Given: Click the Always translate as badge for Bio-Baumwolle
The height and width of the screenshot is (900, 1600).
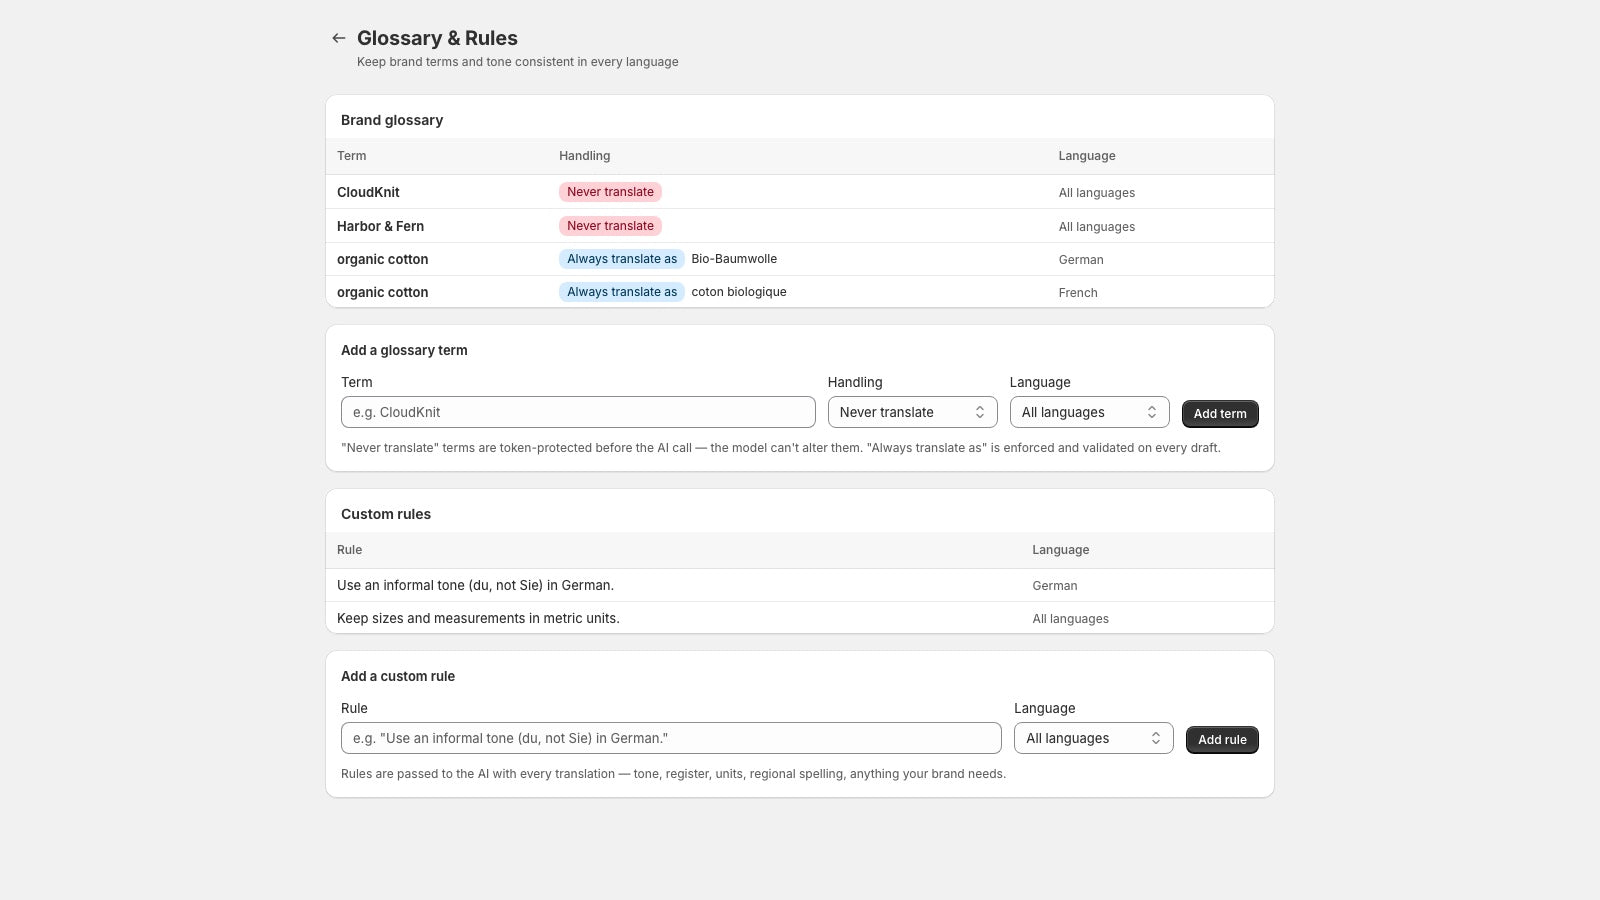Looking at the screenshot, I should [622, 259].
